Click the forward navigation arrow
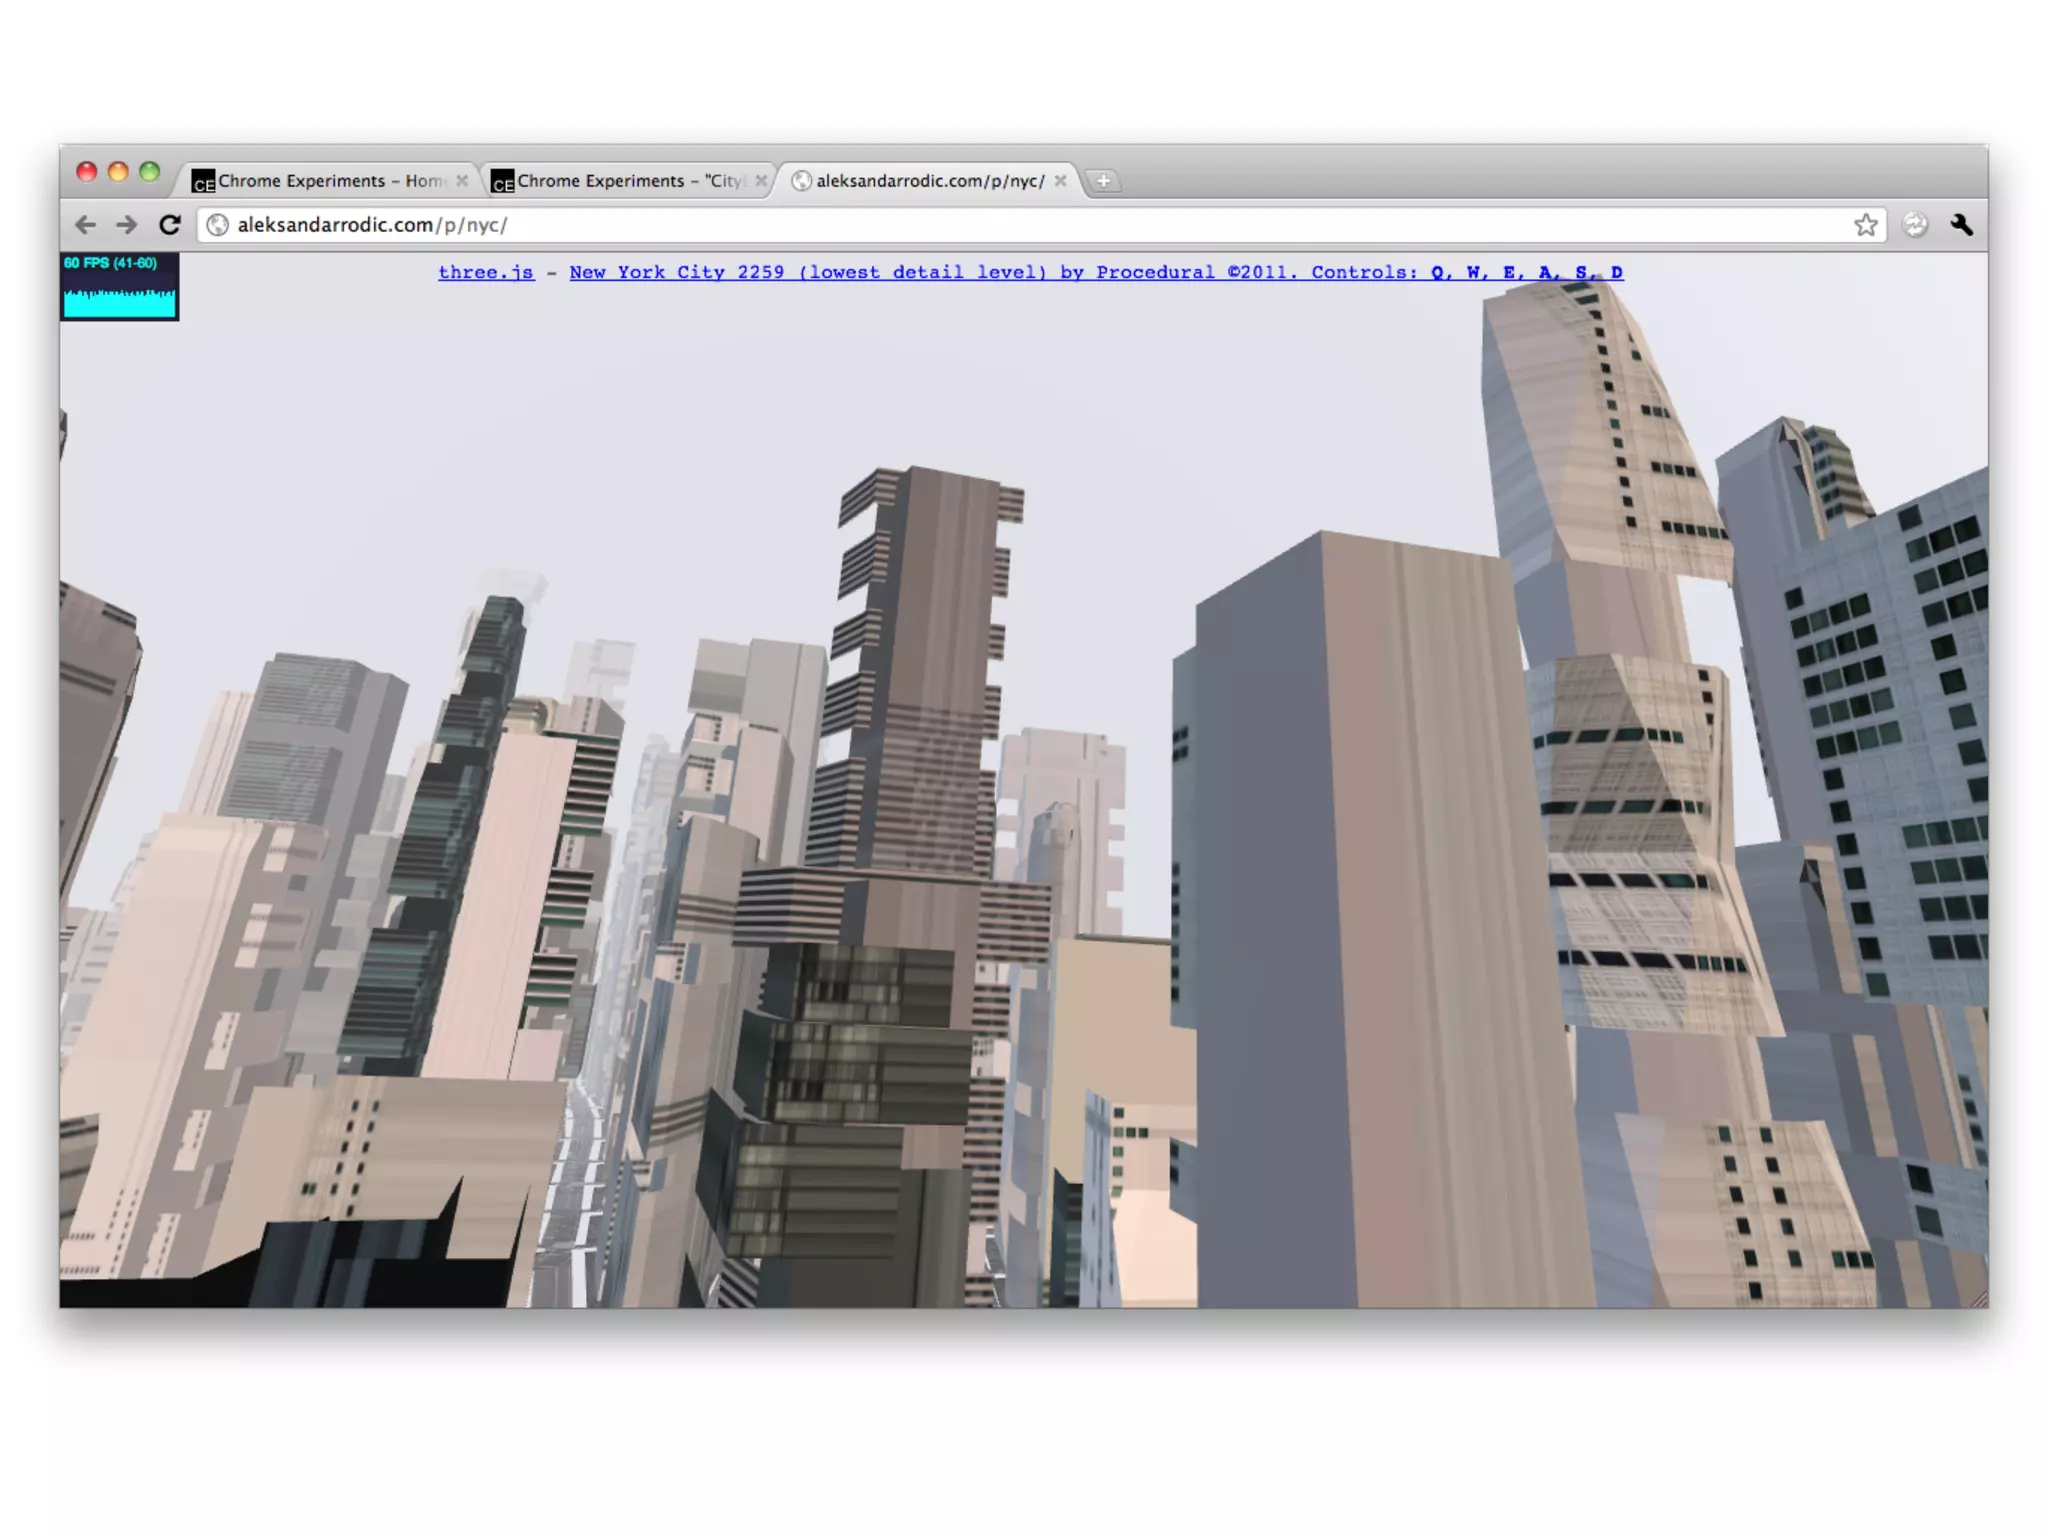The height and width of the screenshot is (1536, 2048). [x=127, y=225]
